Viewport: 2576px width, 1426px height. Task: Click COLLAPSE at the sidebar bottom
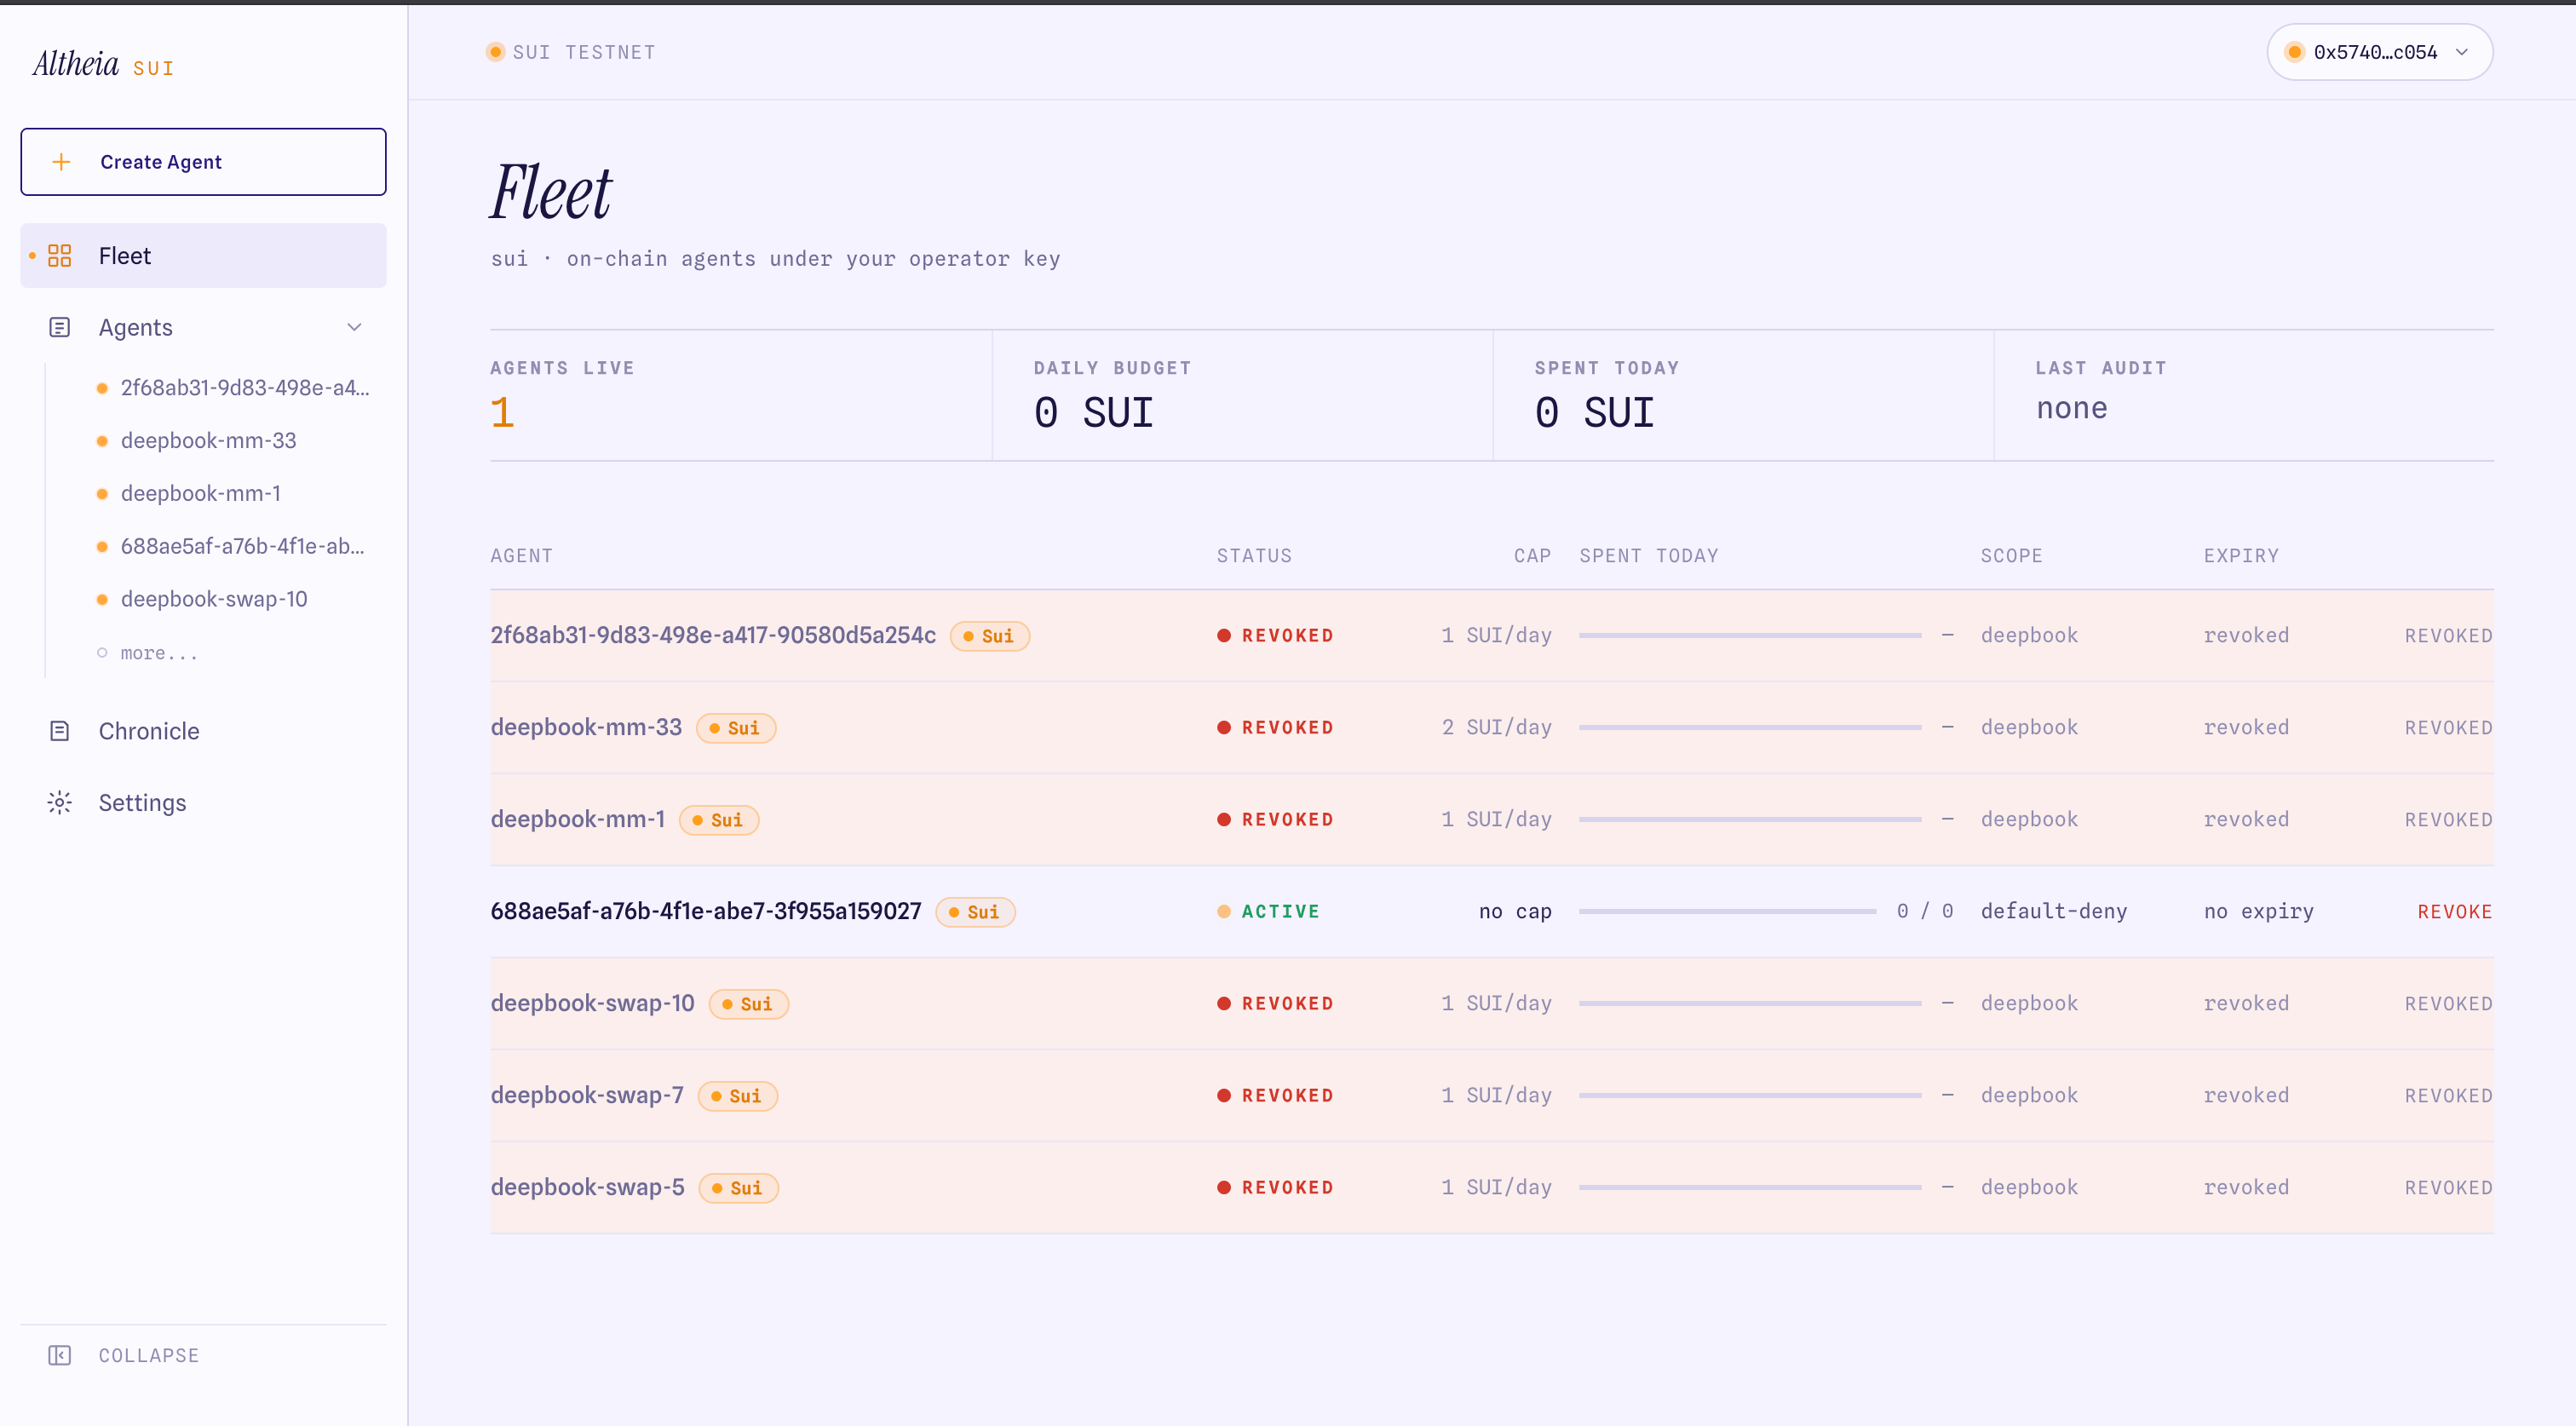[x=149, y=1355]
